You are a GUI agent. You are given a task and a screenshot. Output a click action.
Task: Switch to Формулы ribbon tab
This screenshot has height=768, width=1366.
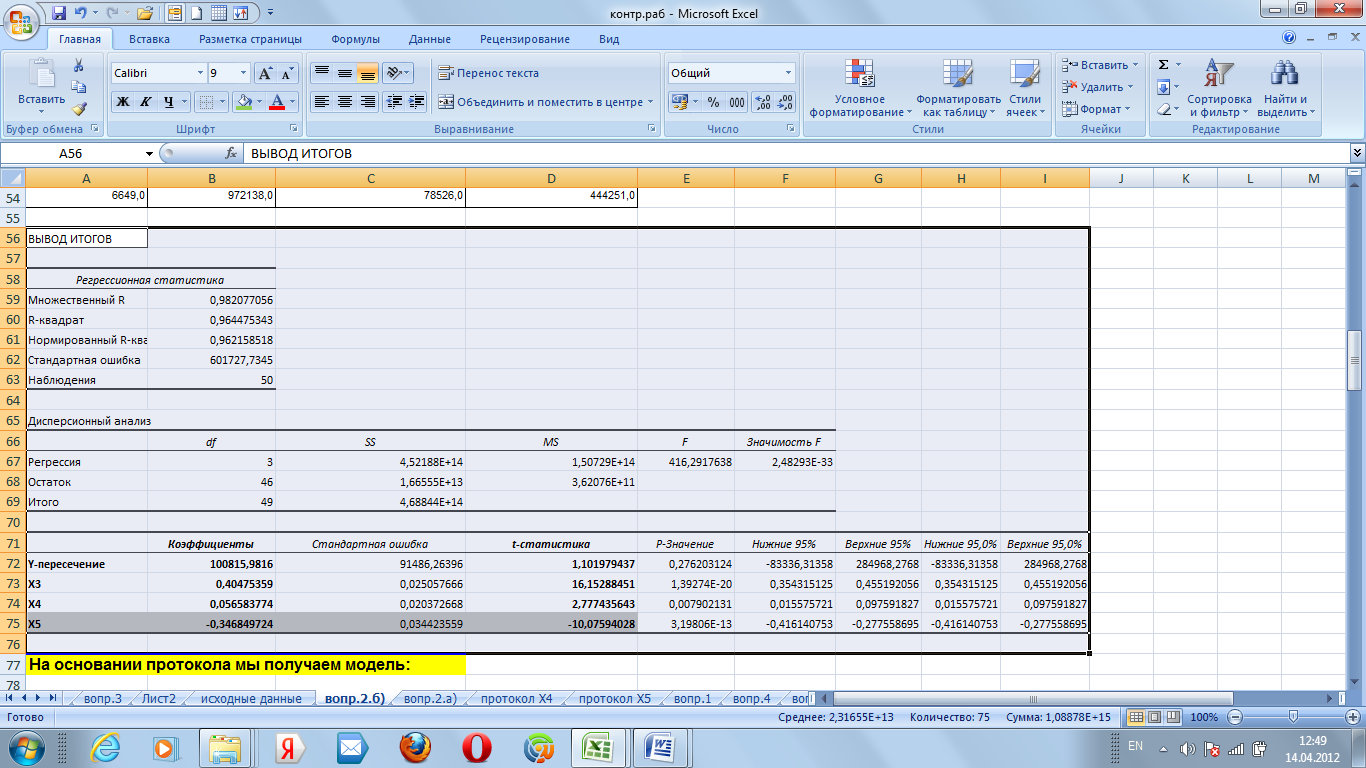(355, 39)
